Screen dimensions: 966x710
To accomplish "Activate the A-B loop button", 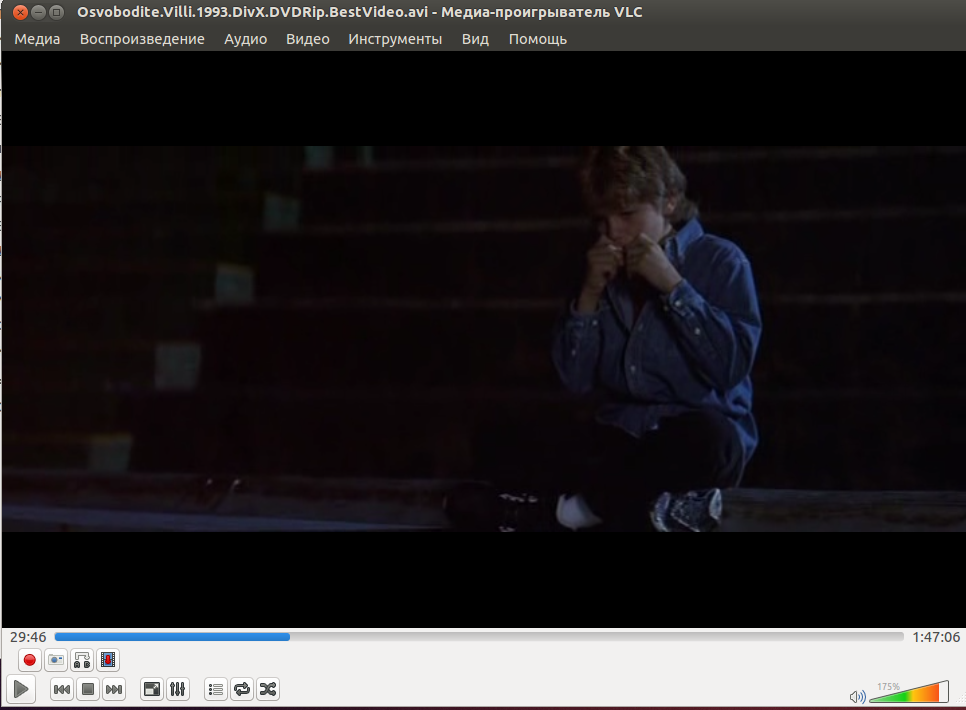I will 82,660.
